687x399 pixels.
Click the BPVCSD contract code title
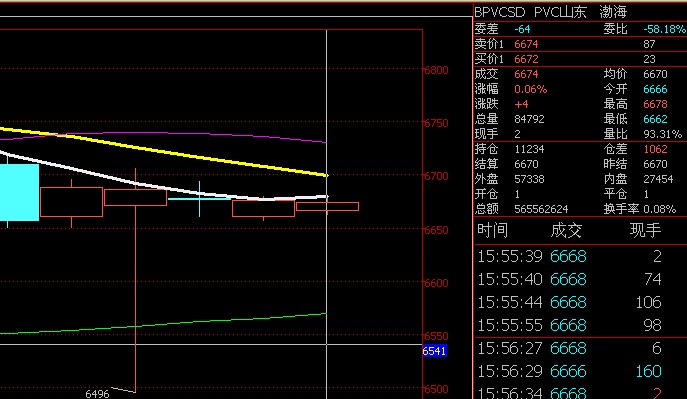click(499, 12)
